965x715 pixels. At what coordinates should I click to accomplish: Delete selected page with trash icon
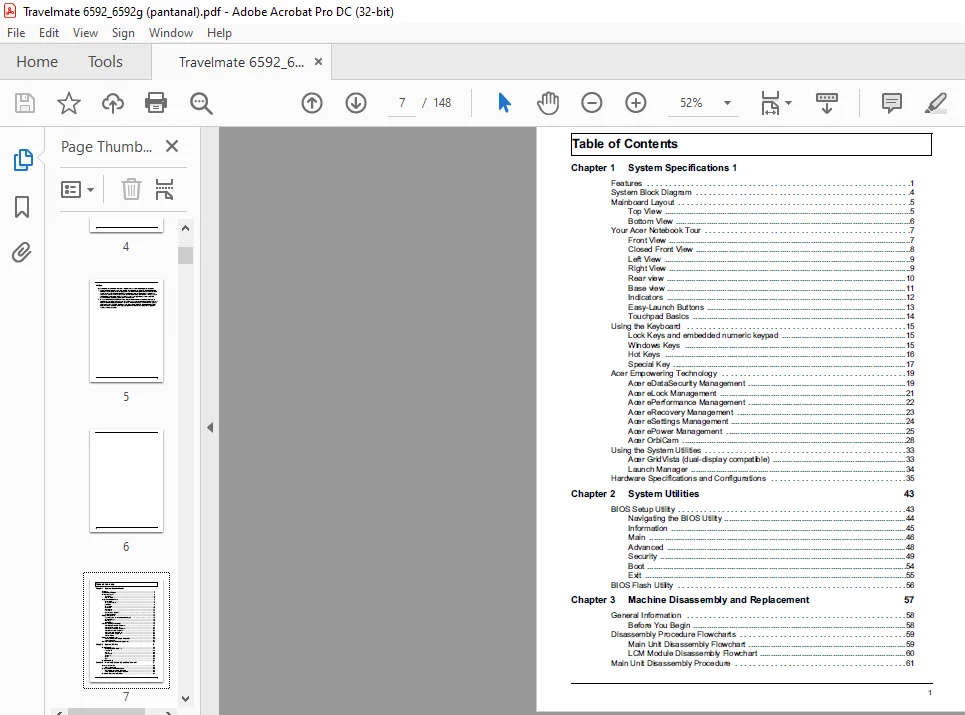tap(131, 189)
